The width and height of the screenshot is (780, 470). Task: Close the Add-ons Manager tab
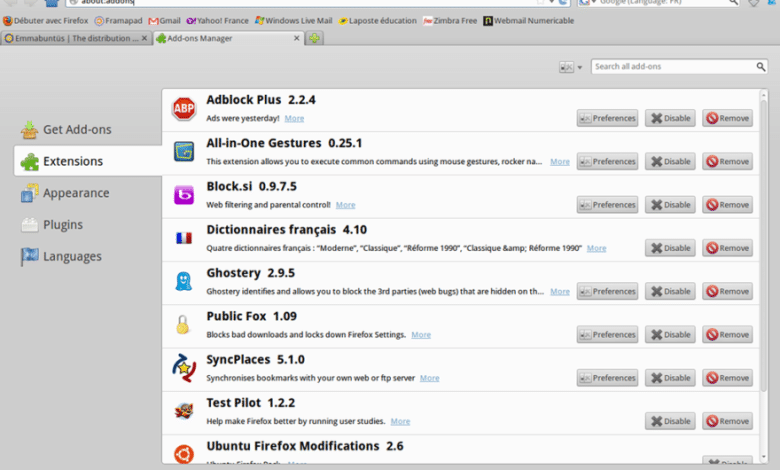(296, 38)
